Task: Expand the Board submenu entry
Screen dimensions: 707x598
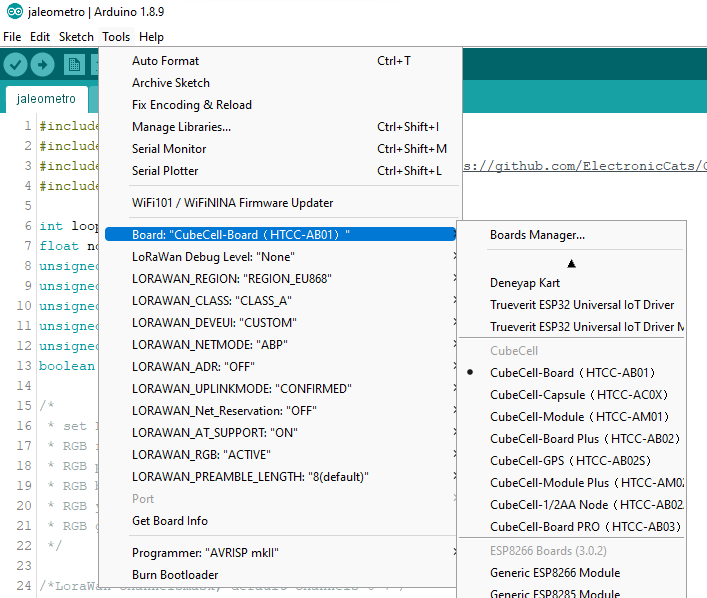Action: 280,235
